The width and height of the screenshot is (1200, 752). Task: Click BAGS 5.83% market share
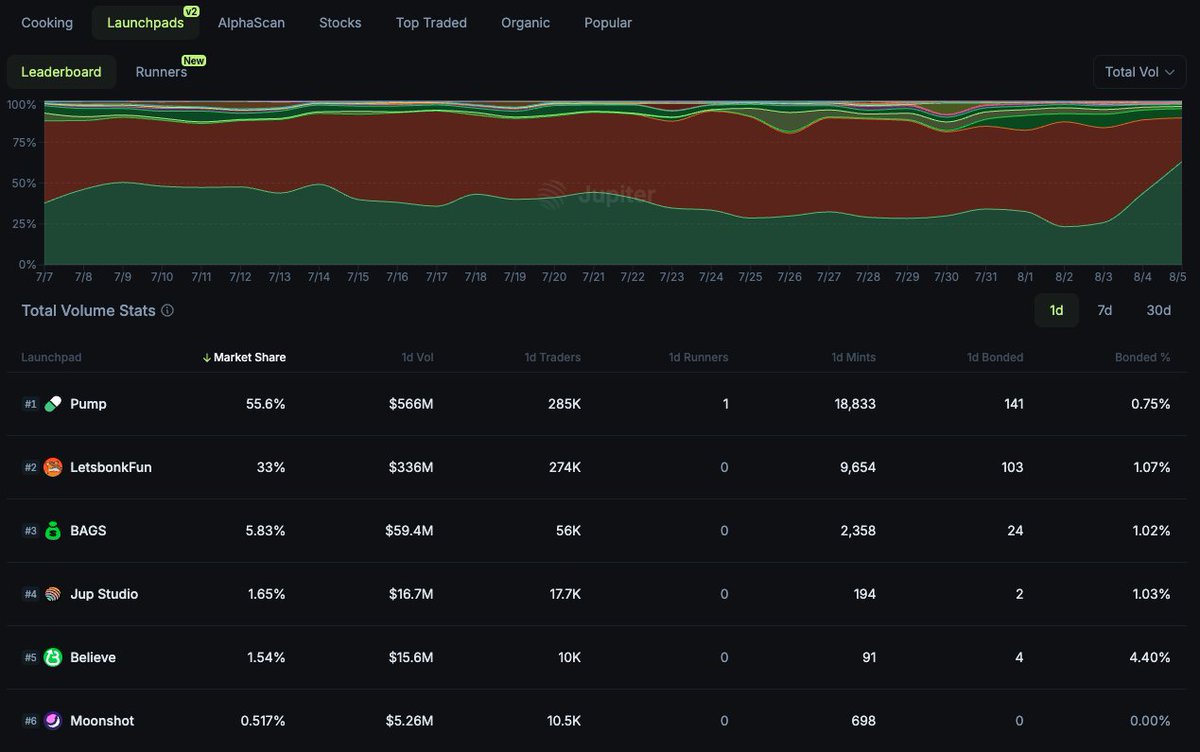tap(264, 531)
